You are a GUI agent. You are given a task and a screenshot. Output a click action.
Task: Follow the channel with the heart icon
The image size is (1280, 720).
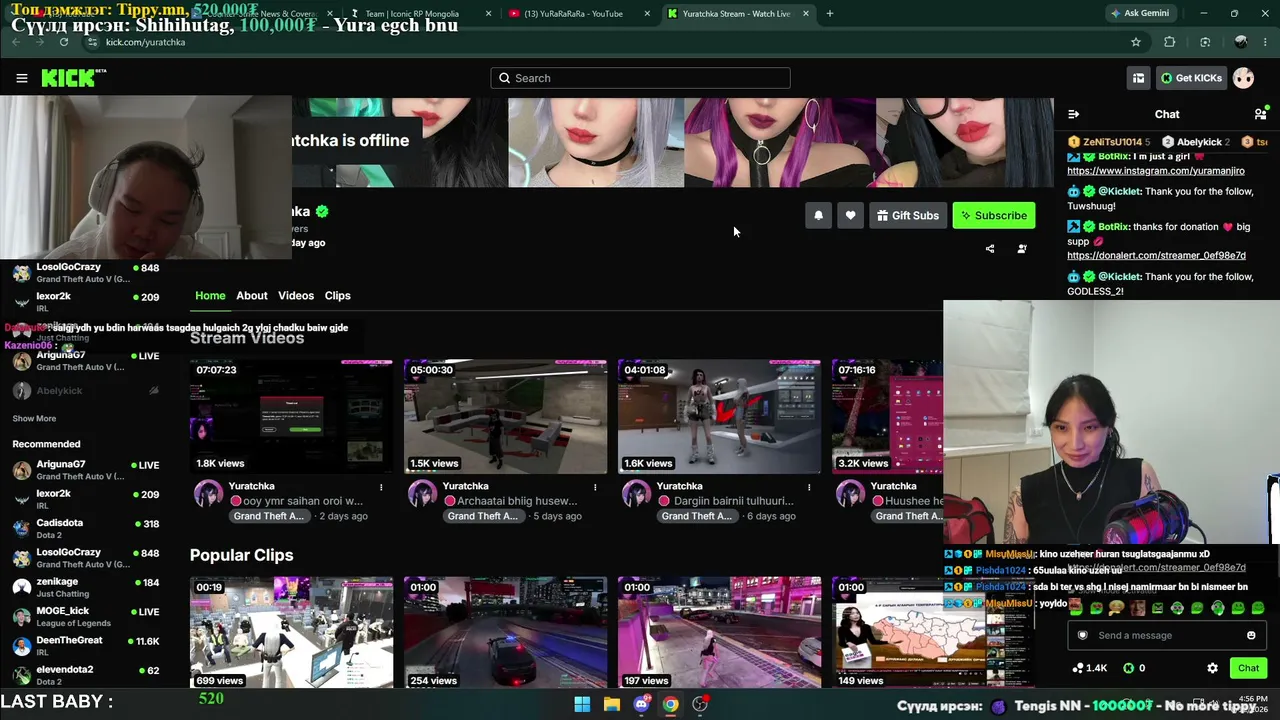coord(850,215)
